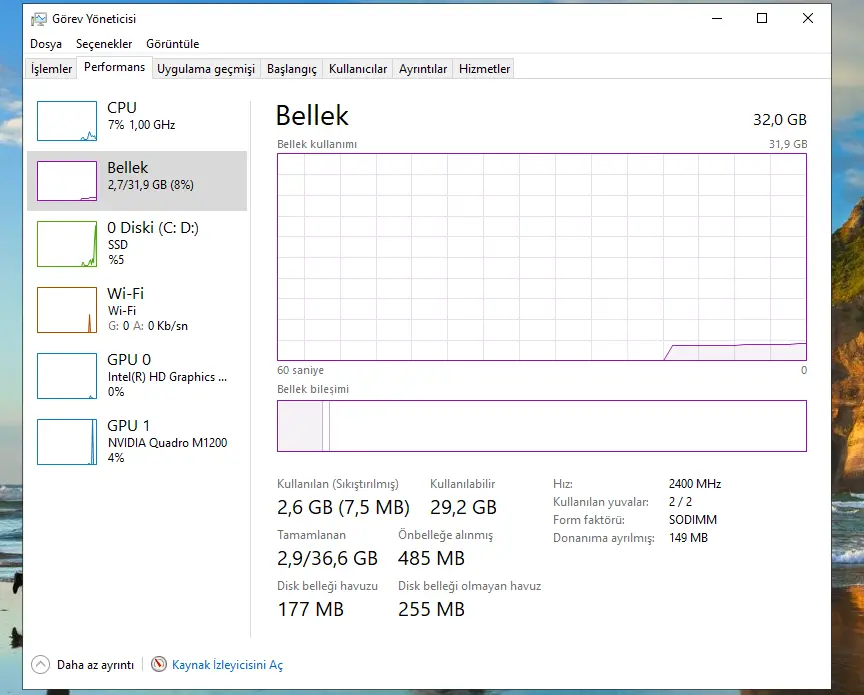
Task: Click the Bellek heading
Action: click(x=312, y=116)
